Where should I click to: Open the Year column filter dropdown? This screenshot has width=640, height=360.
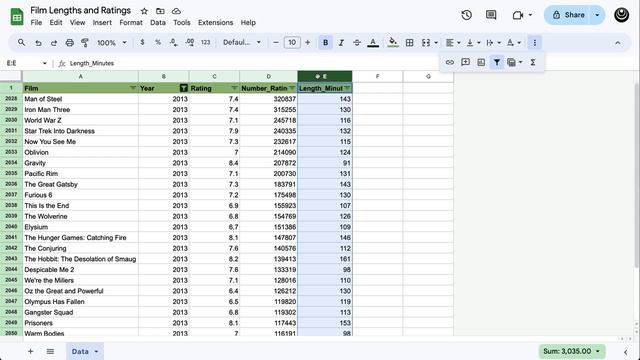click(x=184, y=88)
